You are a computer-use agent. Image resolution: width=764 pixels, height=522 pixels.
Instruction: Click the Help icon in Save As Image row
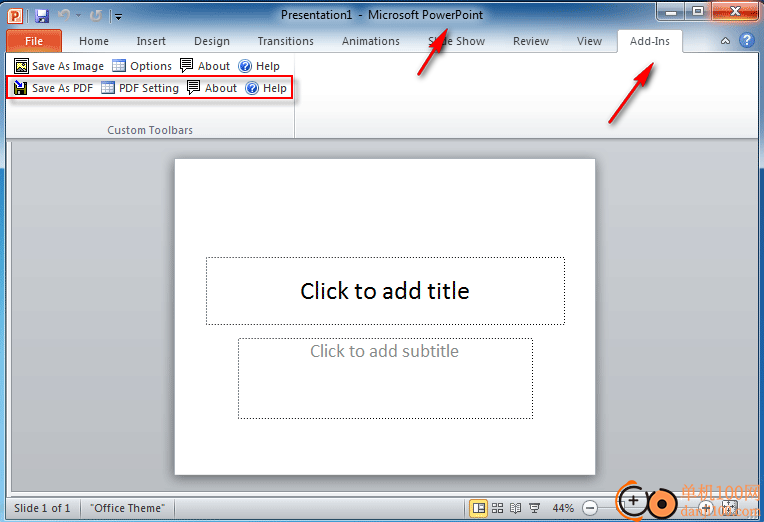(245, 66)
